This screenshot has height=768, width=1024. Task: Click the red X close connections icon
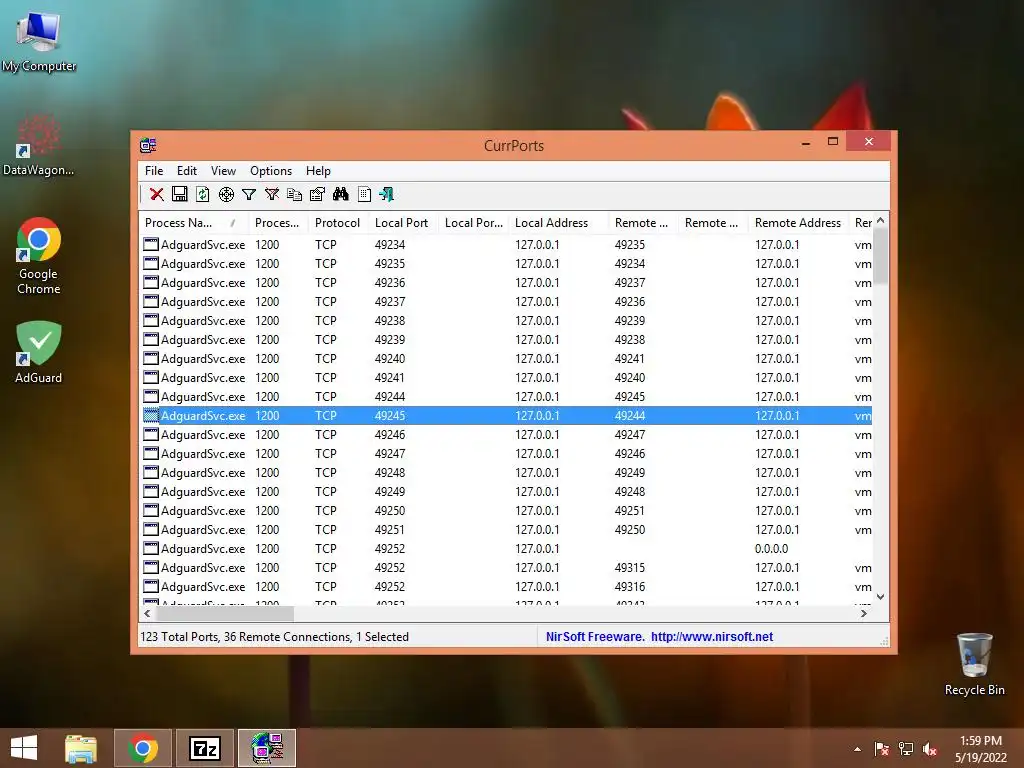click(x=157, y=194)
